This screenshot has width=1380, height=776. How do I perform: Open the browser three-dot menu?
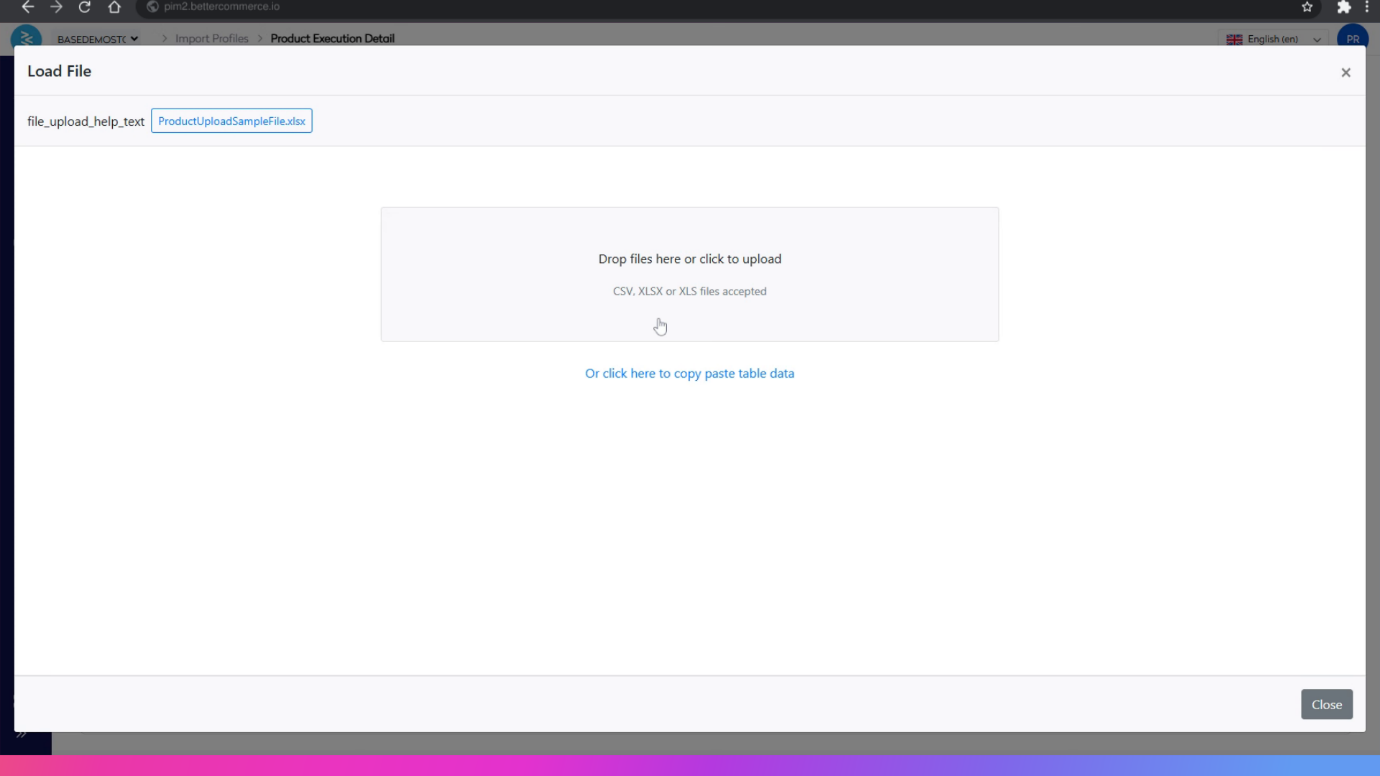[1367, 7]
